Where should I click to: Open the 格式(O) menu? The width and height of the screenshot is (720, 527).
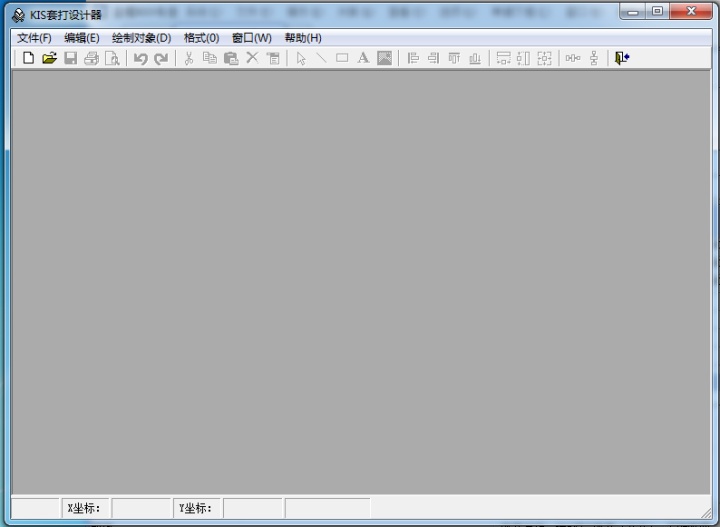pos(201,38)
